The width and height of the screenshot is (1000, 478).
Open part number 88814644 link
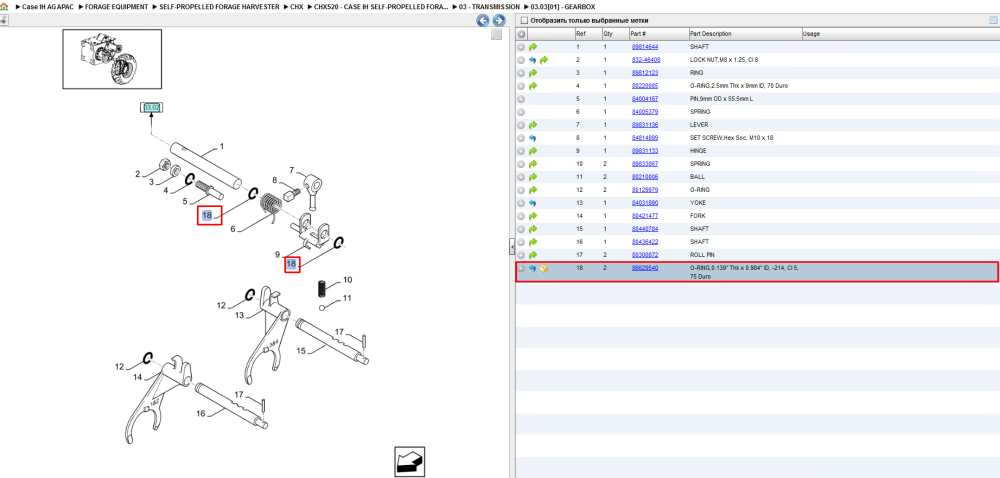[644, 47]
